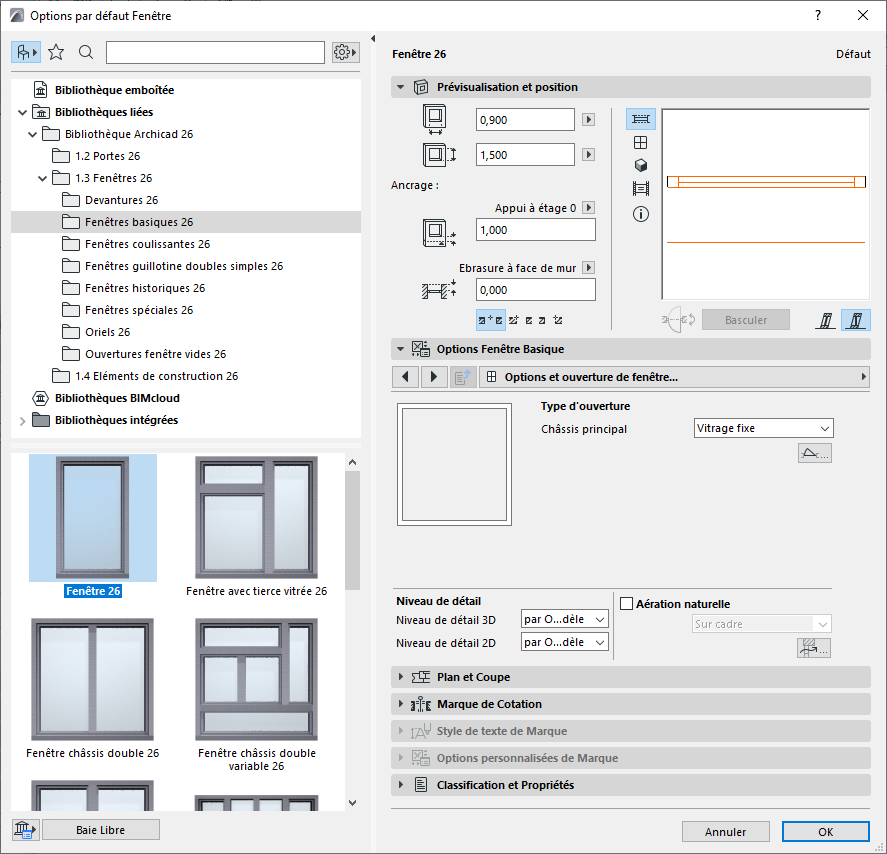This screenshot has width=887, height=854.
Task: Open the sun shading settings below Vitrage fixe
Action: (x=814, y=452)
